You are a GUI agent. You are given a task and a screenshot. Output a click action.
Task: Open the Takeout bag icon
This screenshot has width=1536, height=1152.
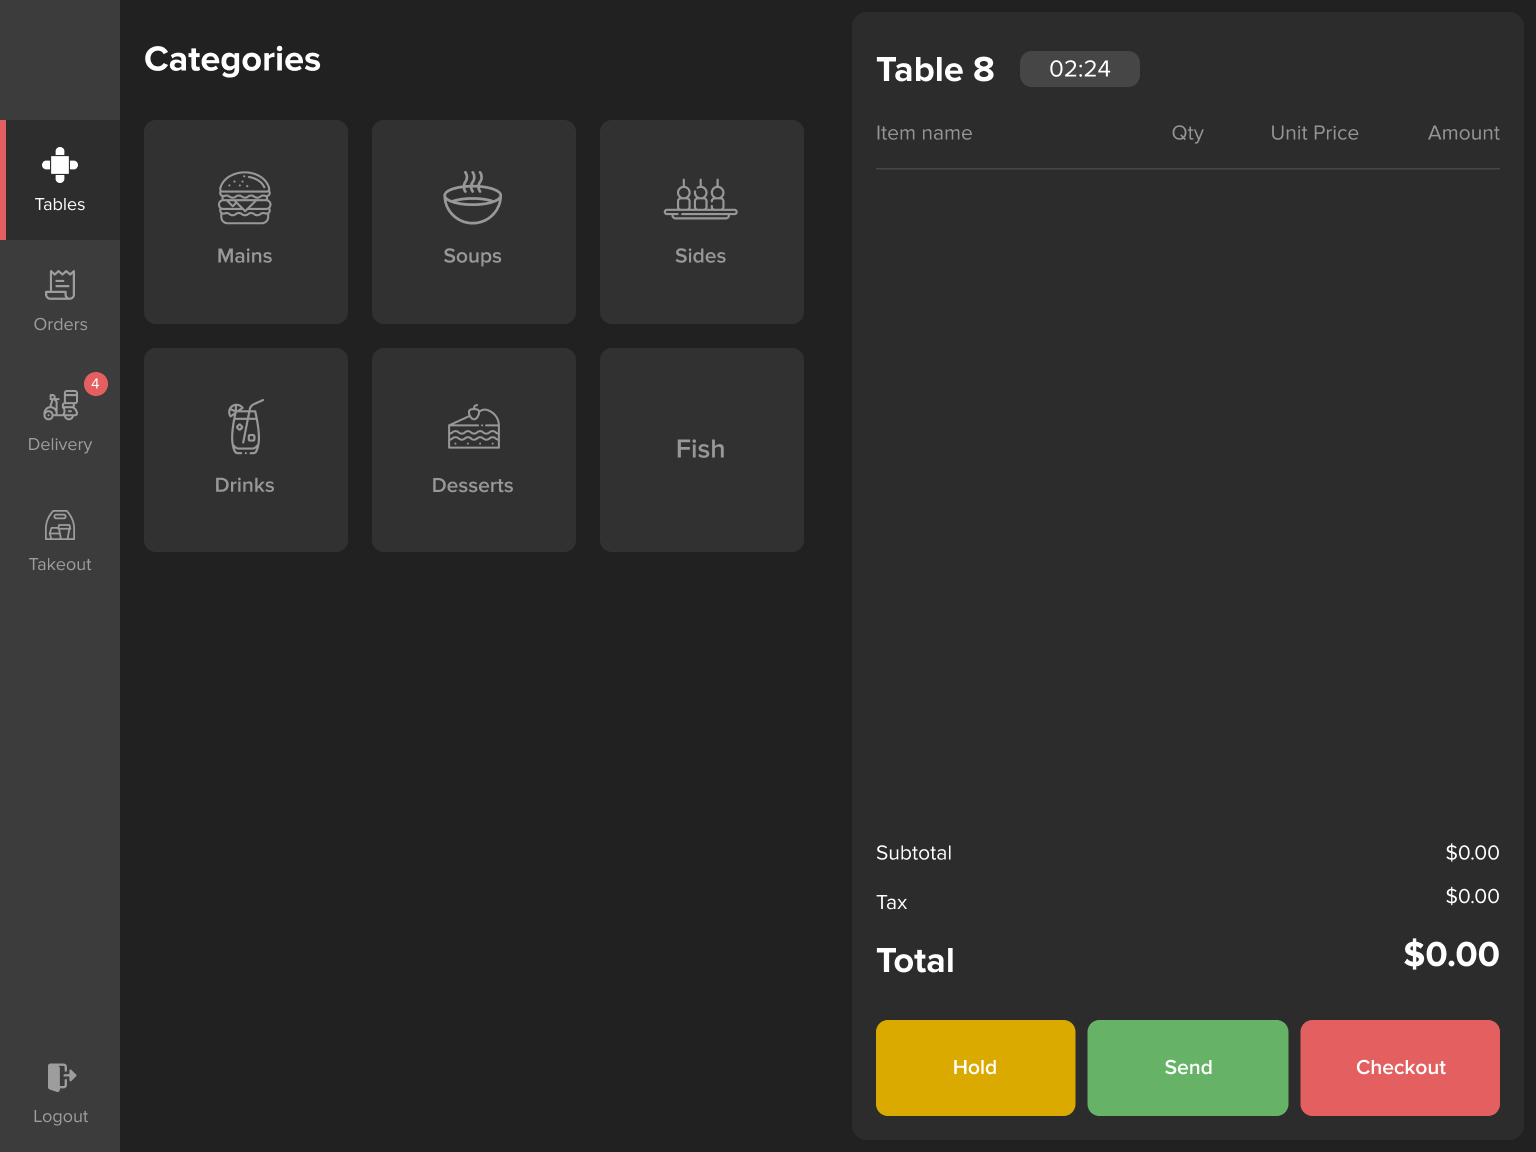[x=60, y=525]
